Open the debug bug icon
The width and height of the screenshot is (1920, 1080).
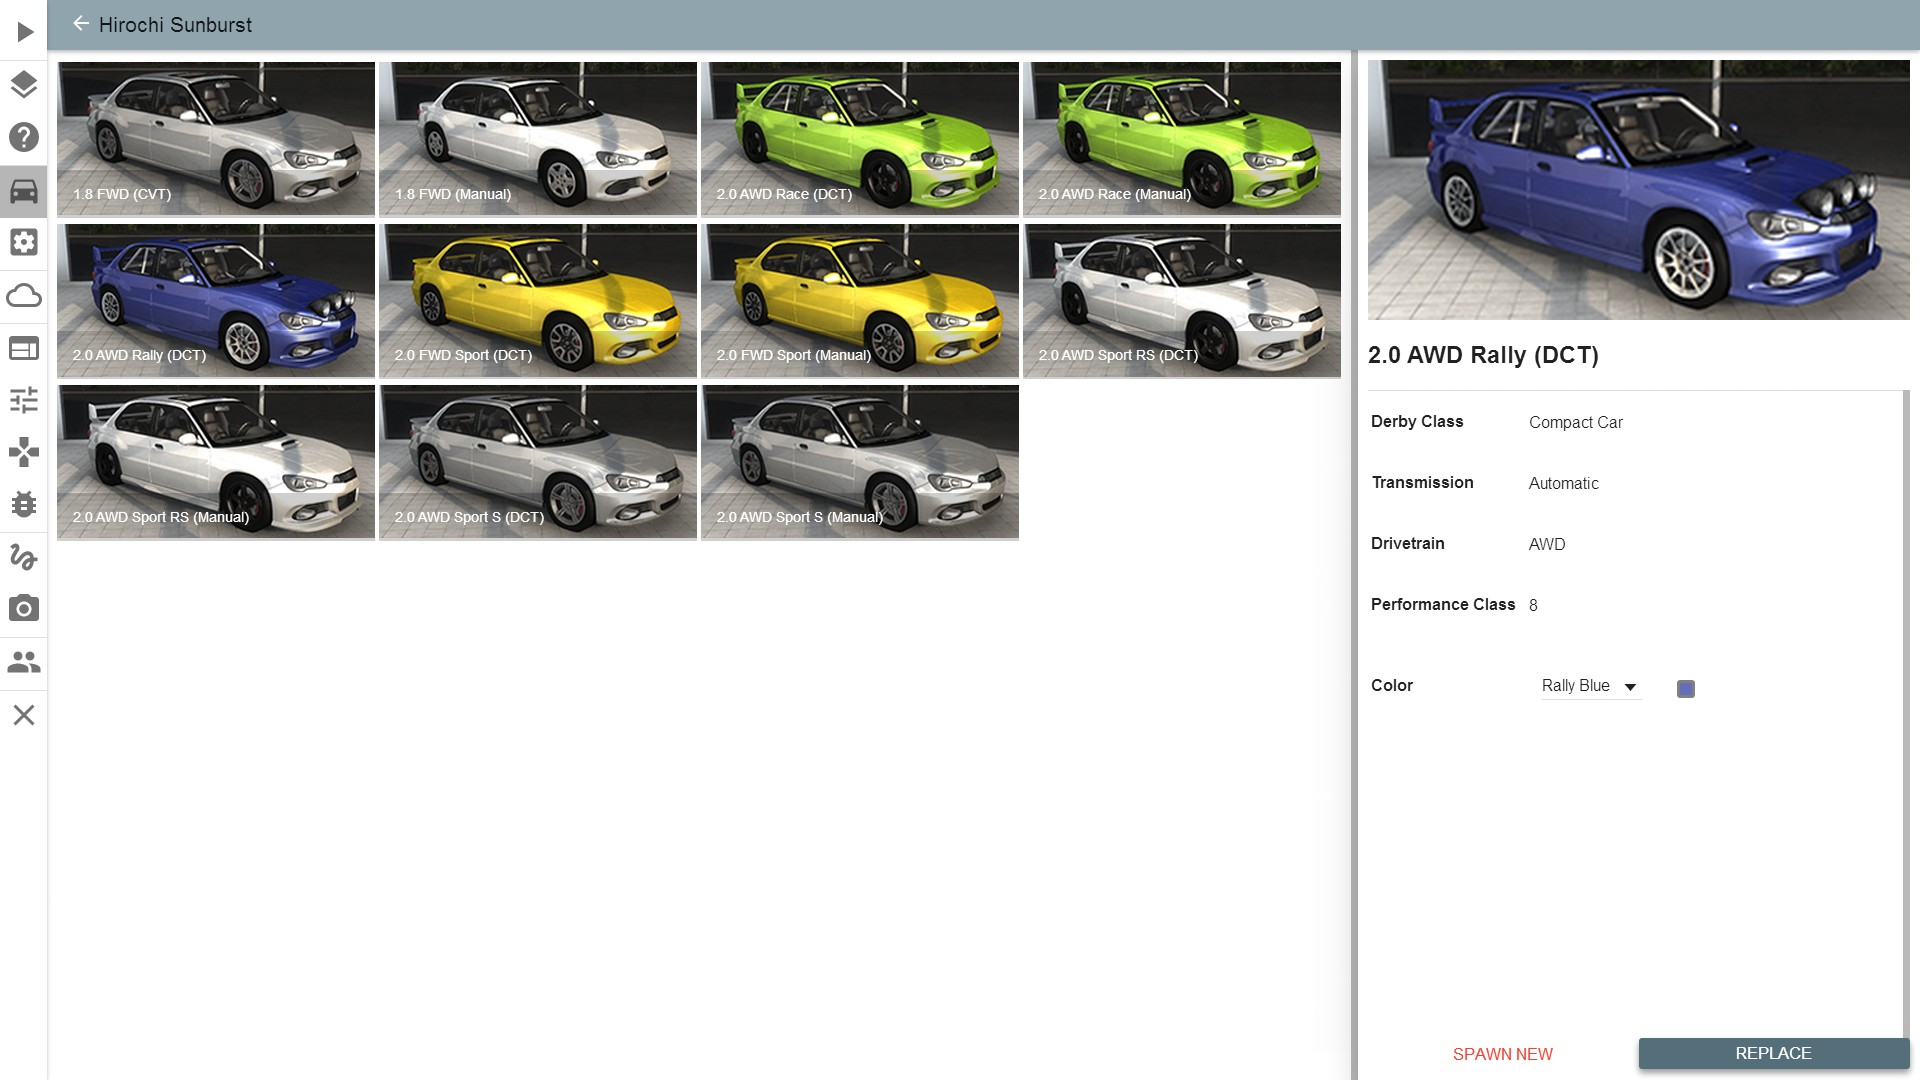click(x=24, y=504)
